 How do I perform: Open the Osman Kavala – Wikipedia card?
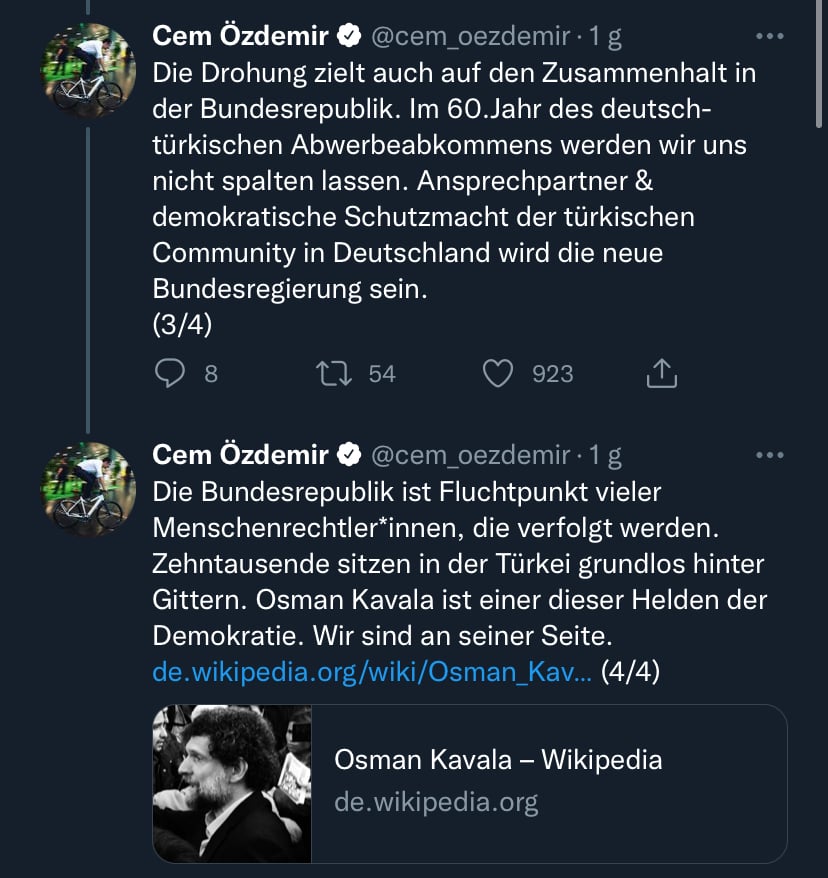[470, 783]
